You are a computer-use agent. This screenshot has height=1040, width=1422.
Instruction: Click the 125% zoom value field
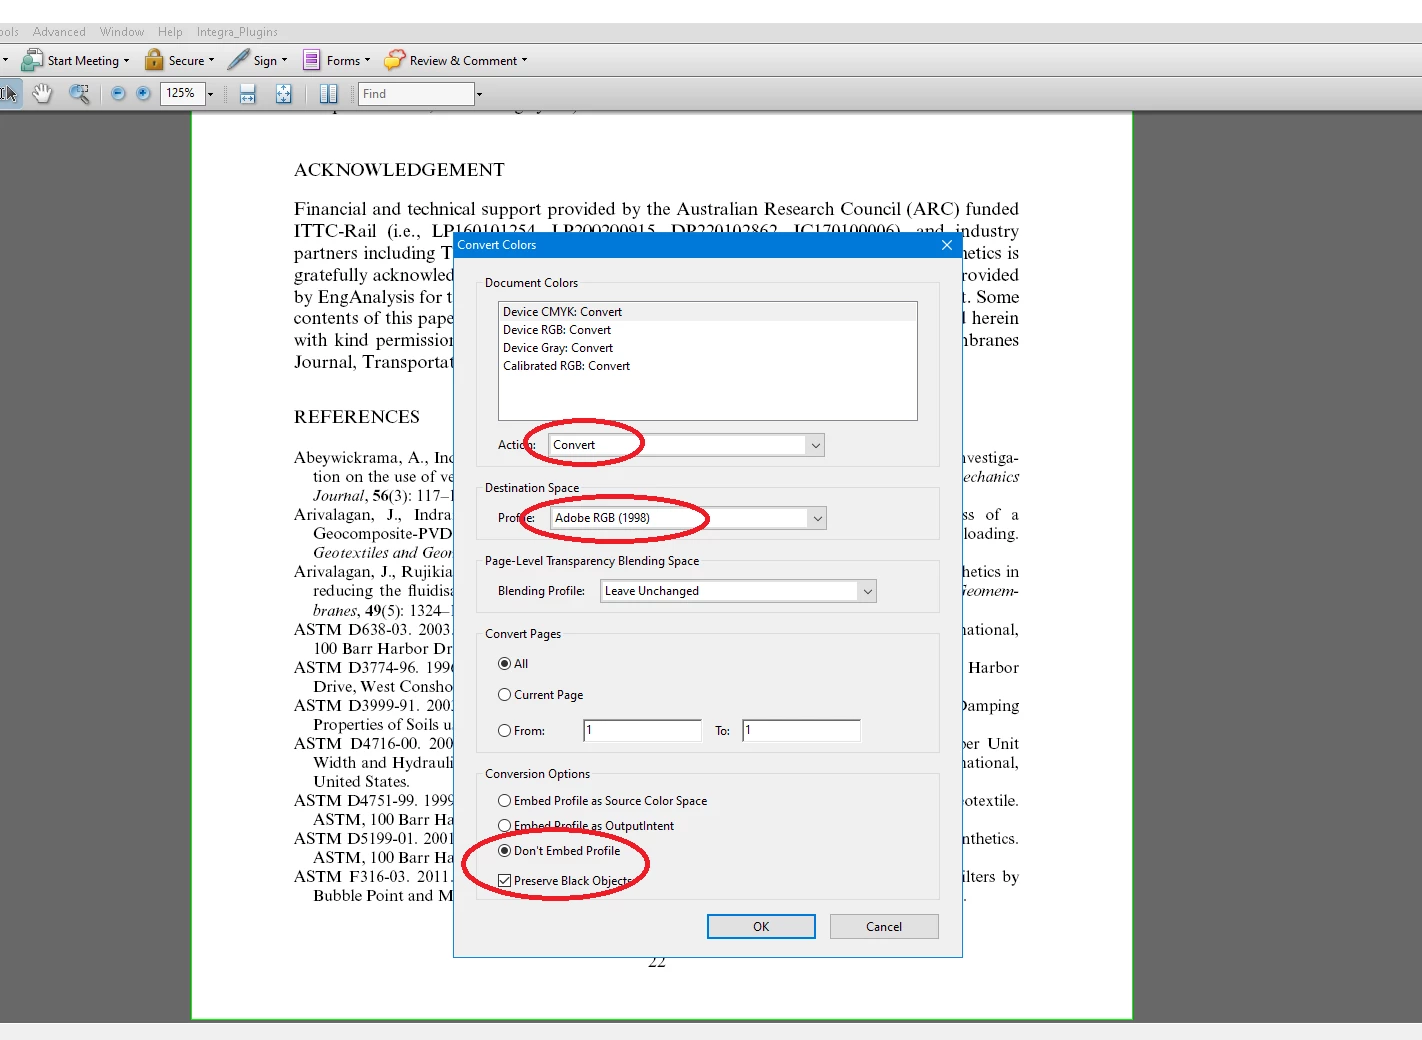[182, 94]
